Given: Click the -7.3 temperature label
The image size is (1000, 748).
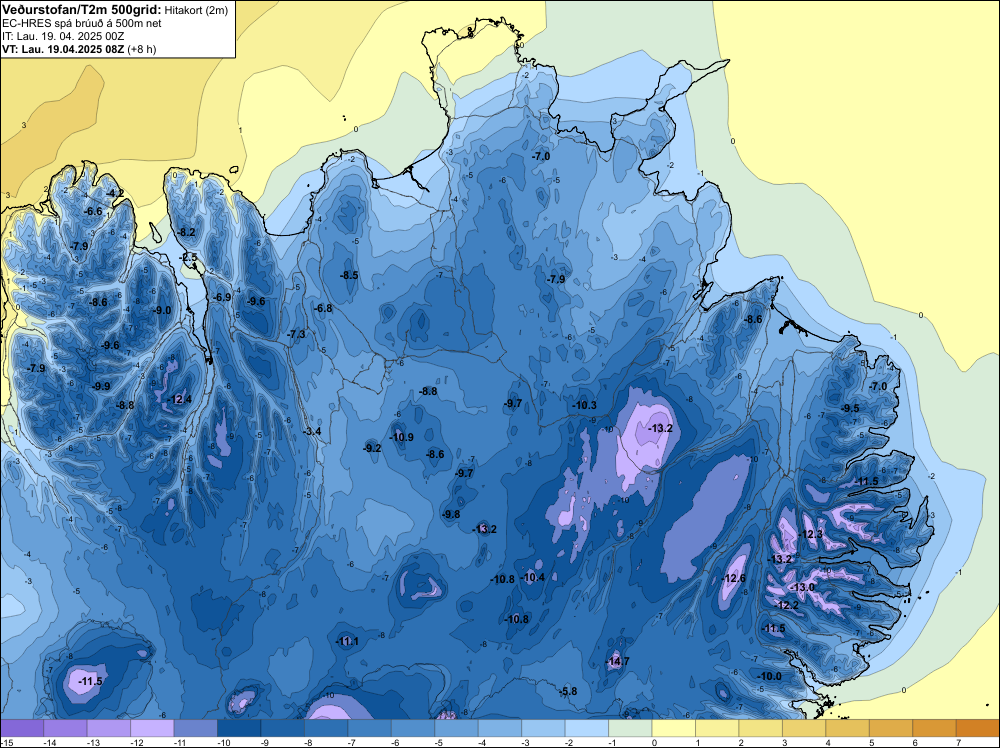Looking at the screenshot, I should coord(297,334).
